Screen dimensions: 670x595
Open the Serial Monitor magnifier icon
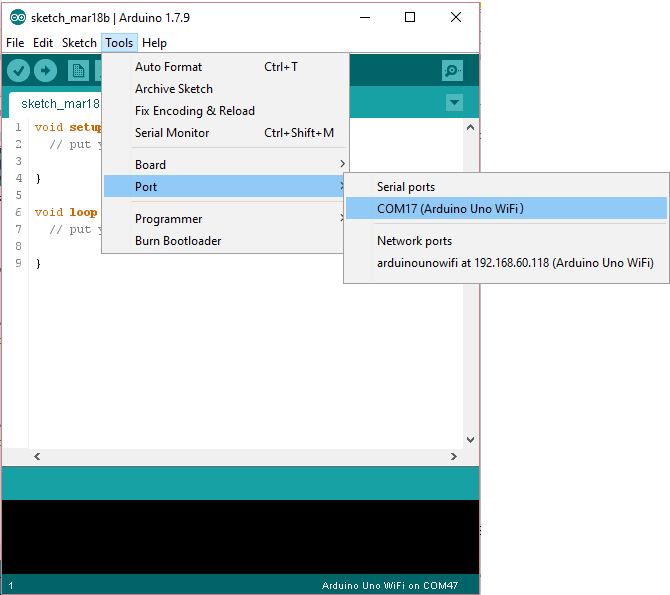453,70
